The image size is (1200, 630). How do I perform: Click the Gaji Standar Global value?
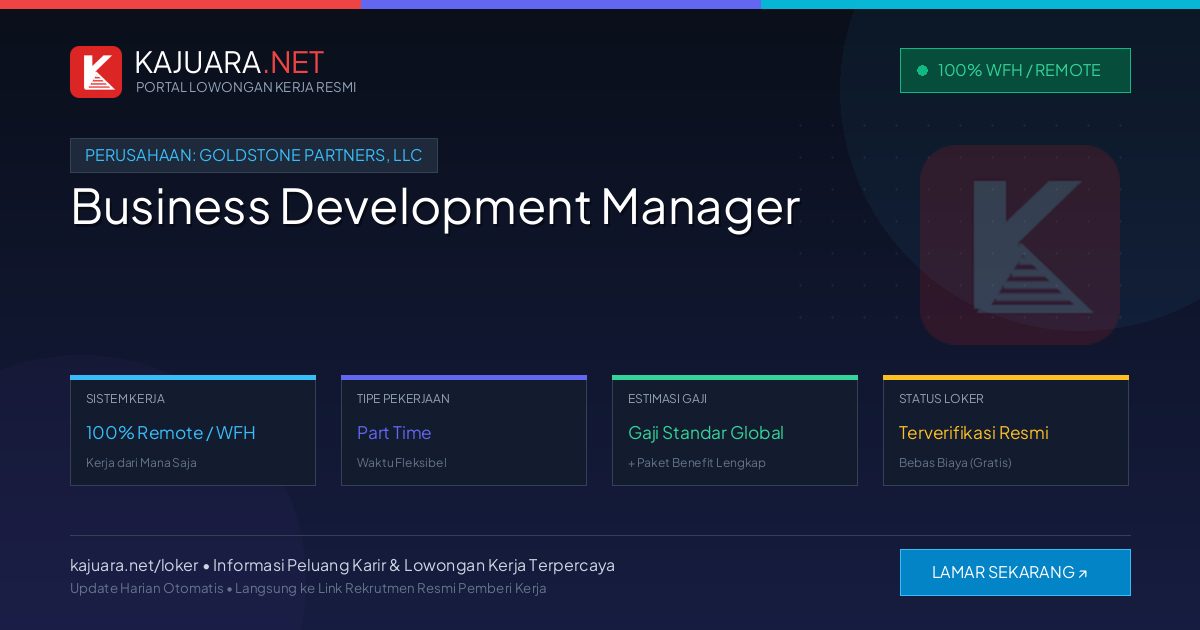(706, 433)
